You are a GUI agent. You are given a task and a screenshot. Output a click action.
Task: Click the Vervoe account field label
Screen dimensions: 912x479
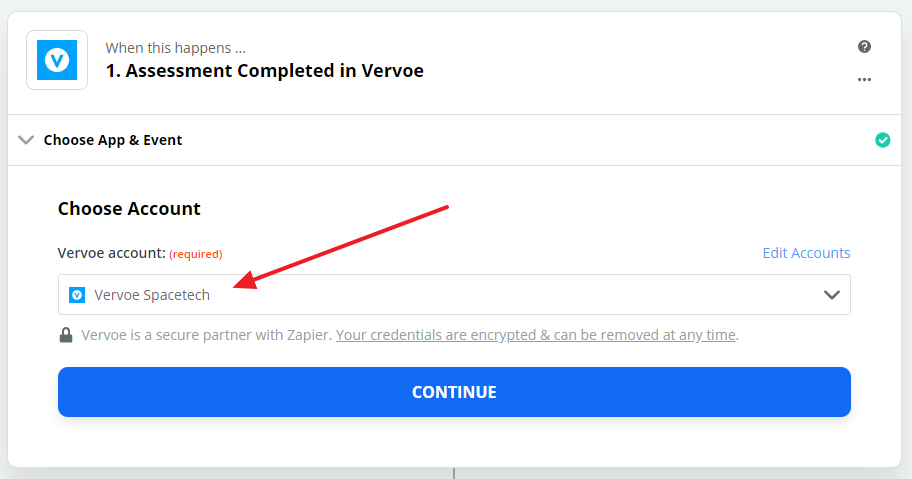(112, 253)
